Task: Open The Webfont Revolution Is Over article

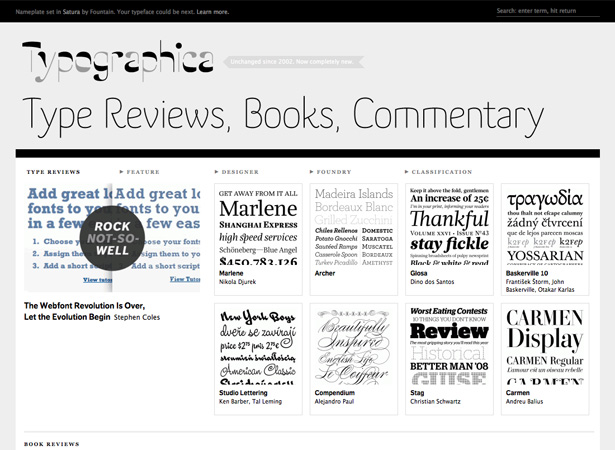Action: [84, 311]
